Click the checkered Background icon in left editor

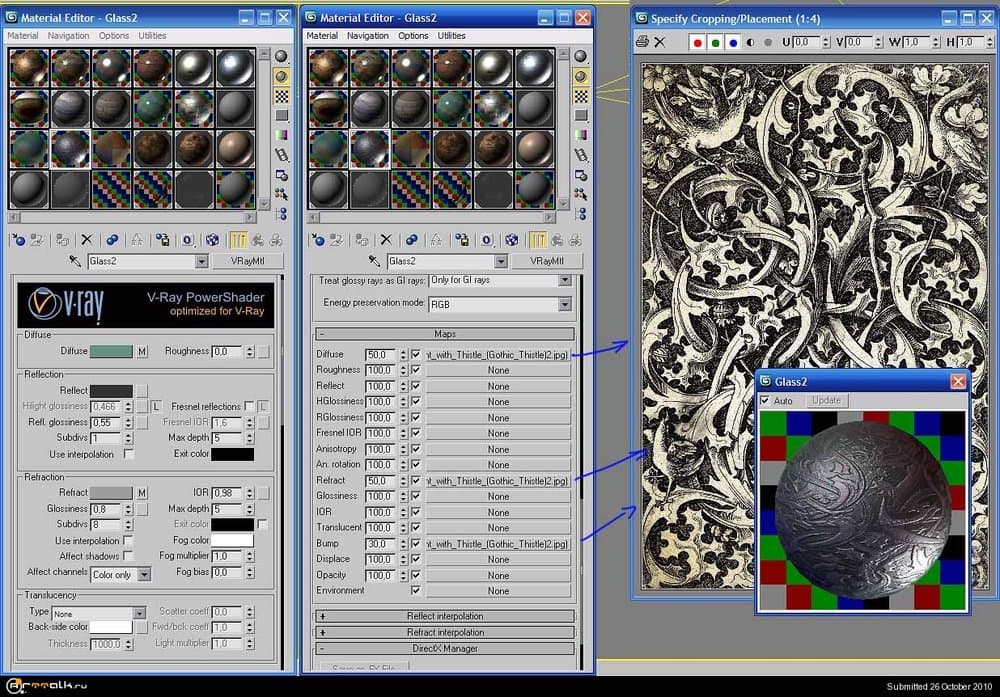coord(282,95)
